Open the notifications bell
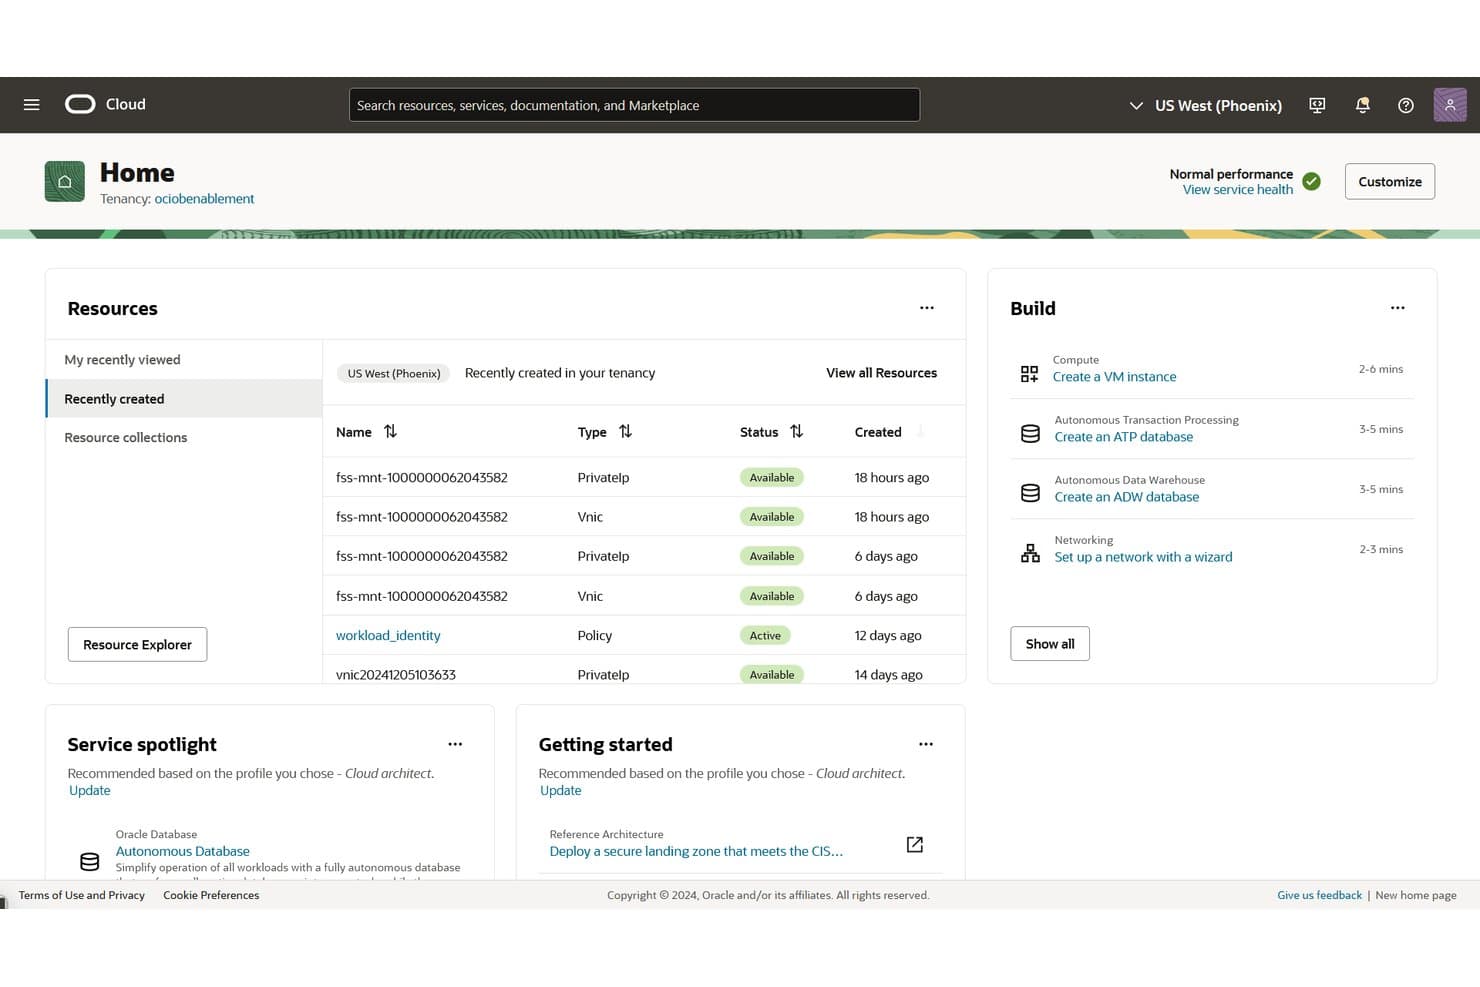Viewport: 1480px width, 987px height. point(1362,105)
